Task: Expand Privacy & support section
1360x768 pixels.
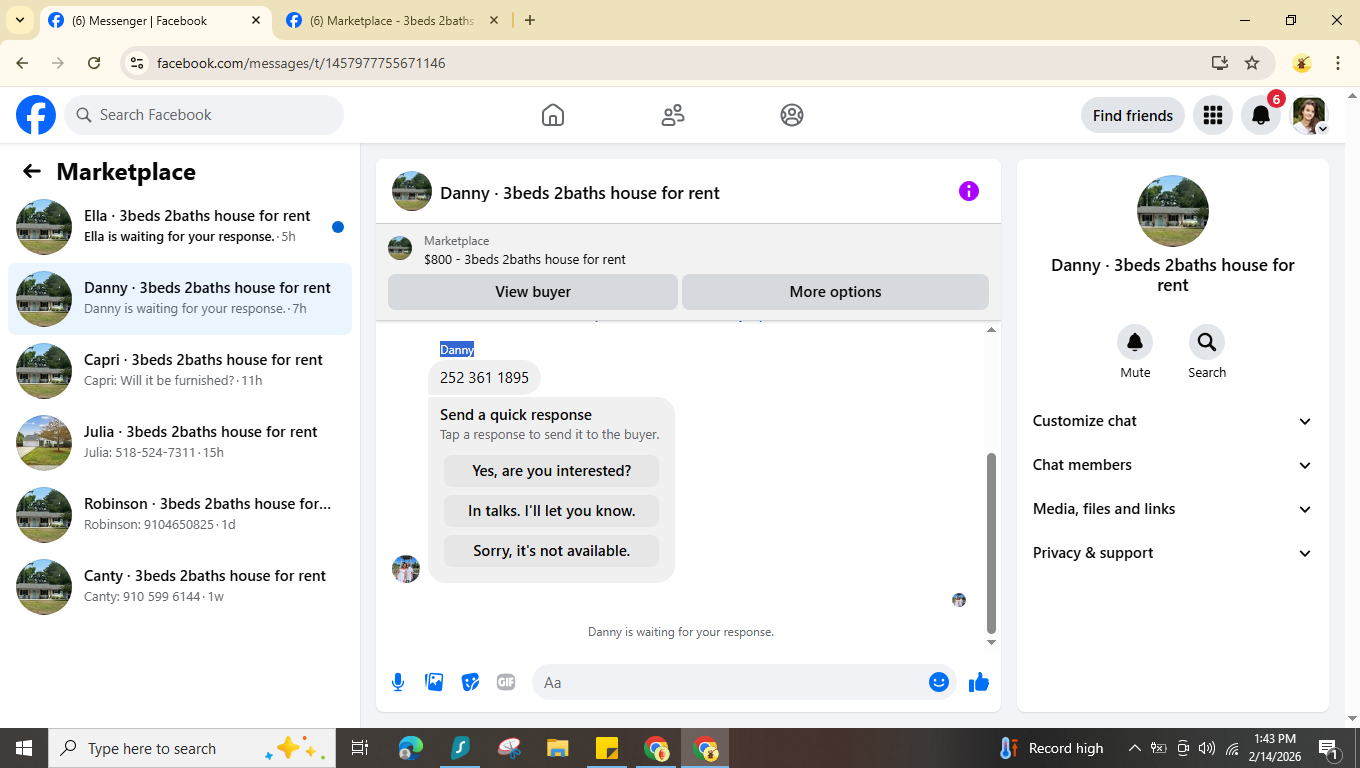Action: click(x=1172, y=553)
